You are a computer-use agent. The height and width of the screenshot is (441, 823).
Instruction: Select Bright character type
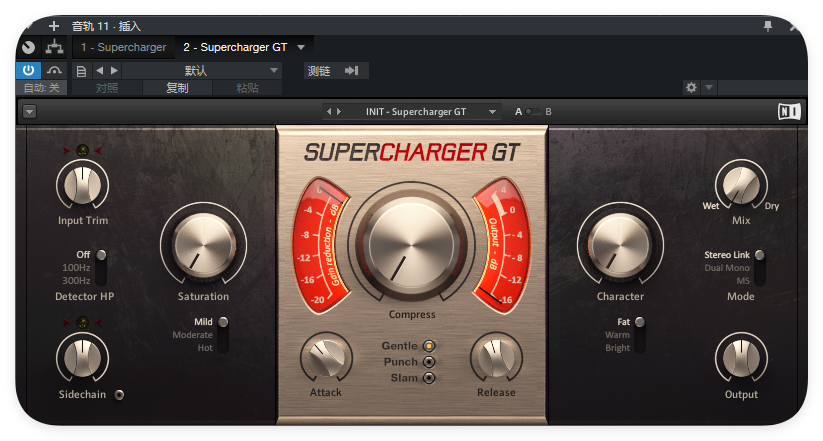[x=617, y=348]
